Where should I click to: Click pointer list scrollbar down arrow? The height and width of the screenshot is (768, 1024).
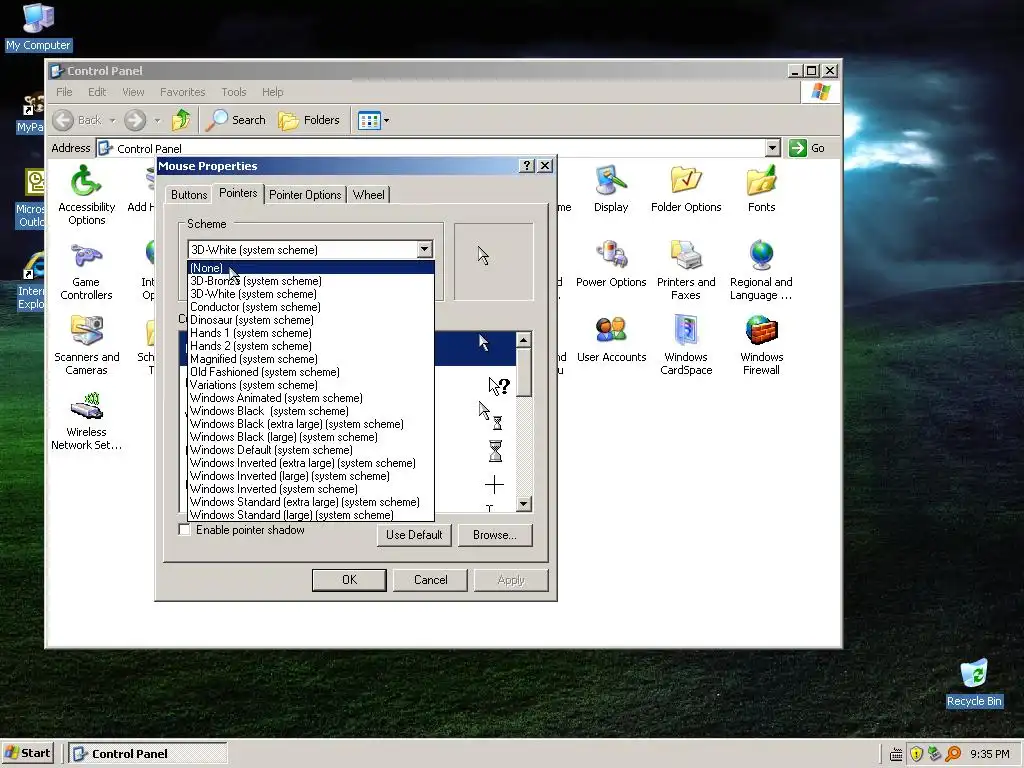[x=524, y=504]
